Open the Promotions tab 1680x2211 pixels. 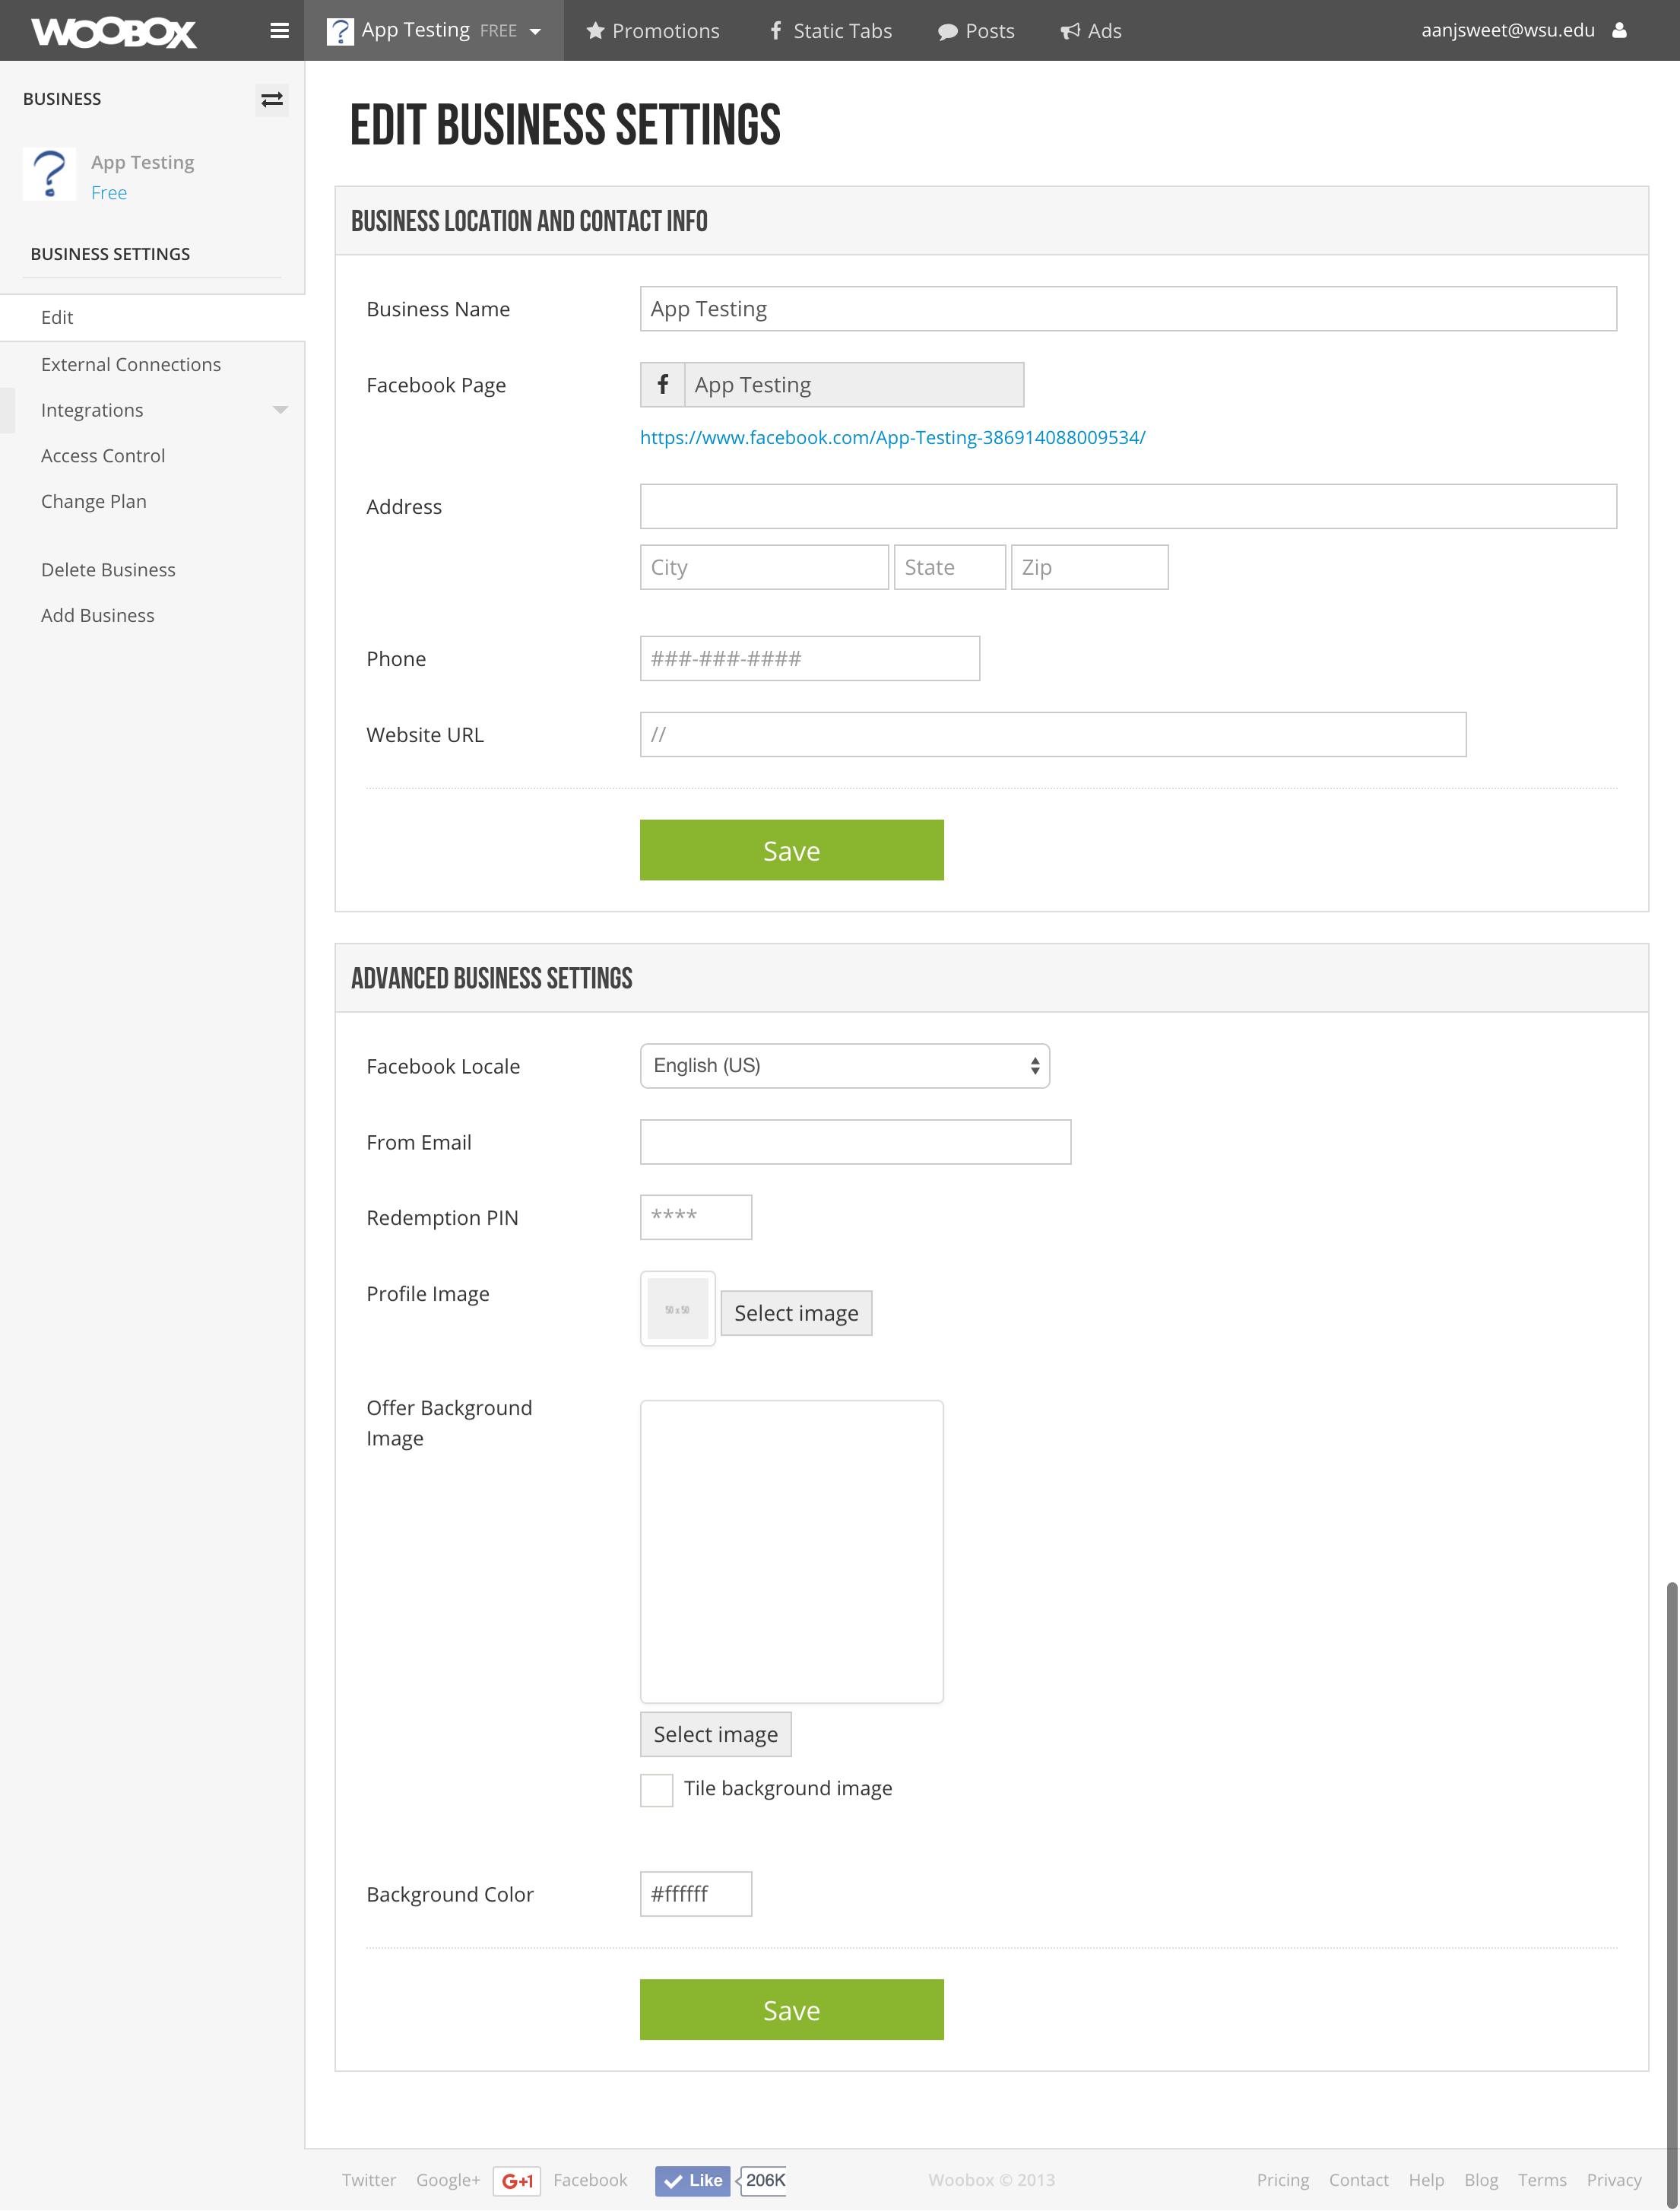[652, 31]
